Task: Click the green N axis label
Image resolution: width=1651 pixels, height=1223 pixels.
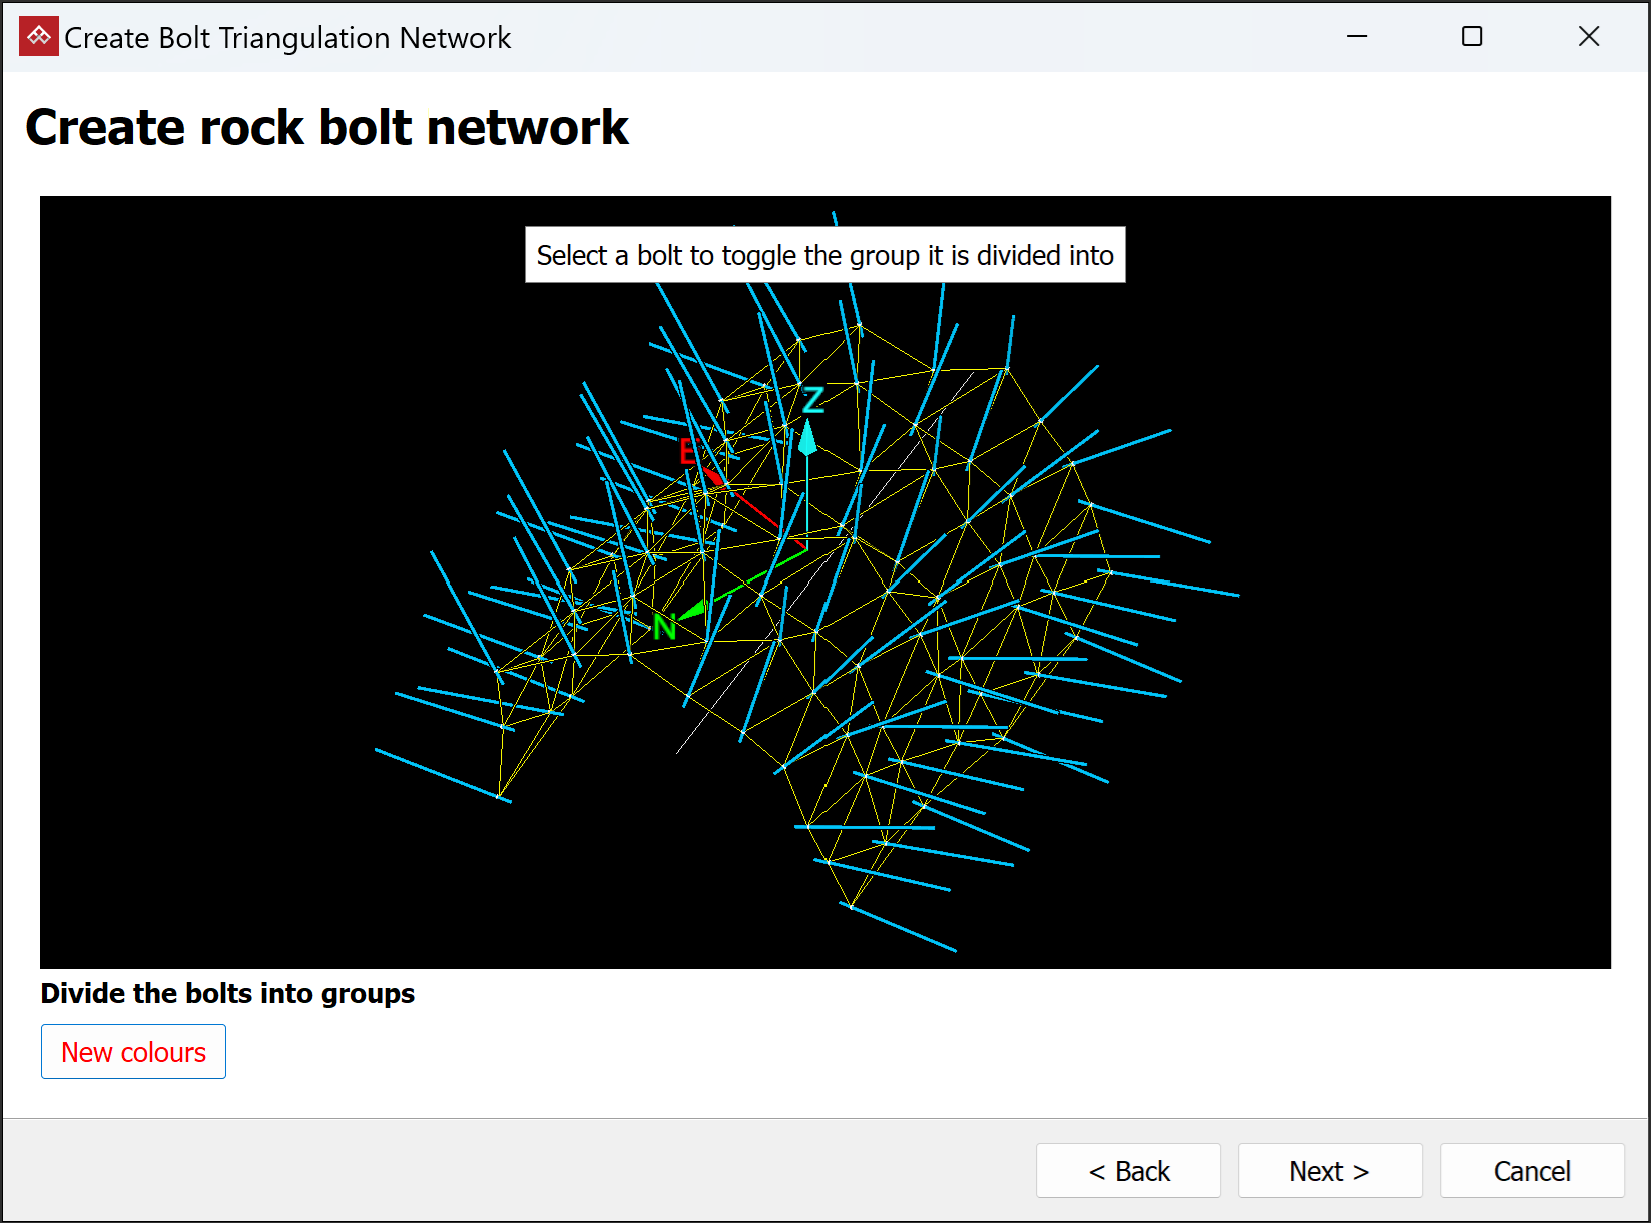Action: pyautogui.click(x=664, y=628)
